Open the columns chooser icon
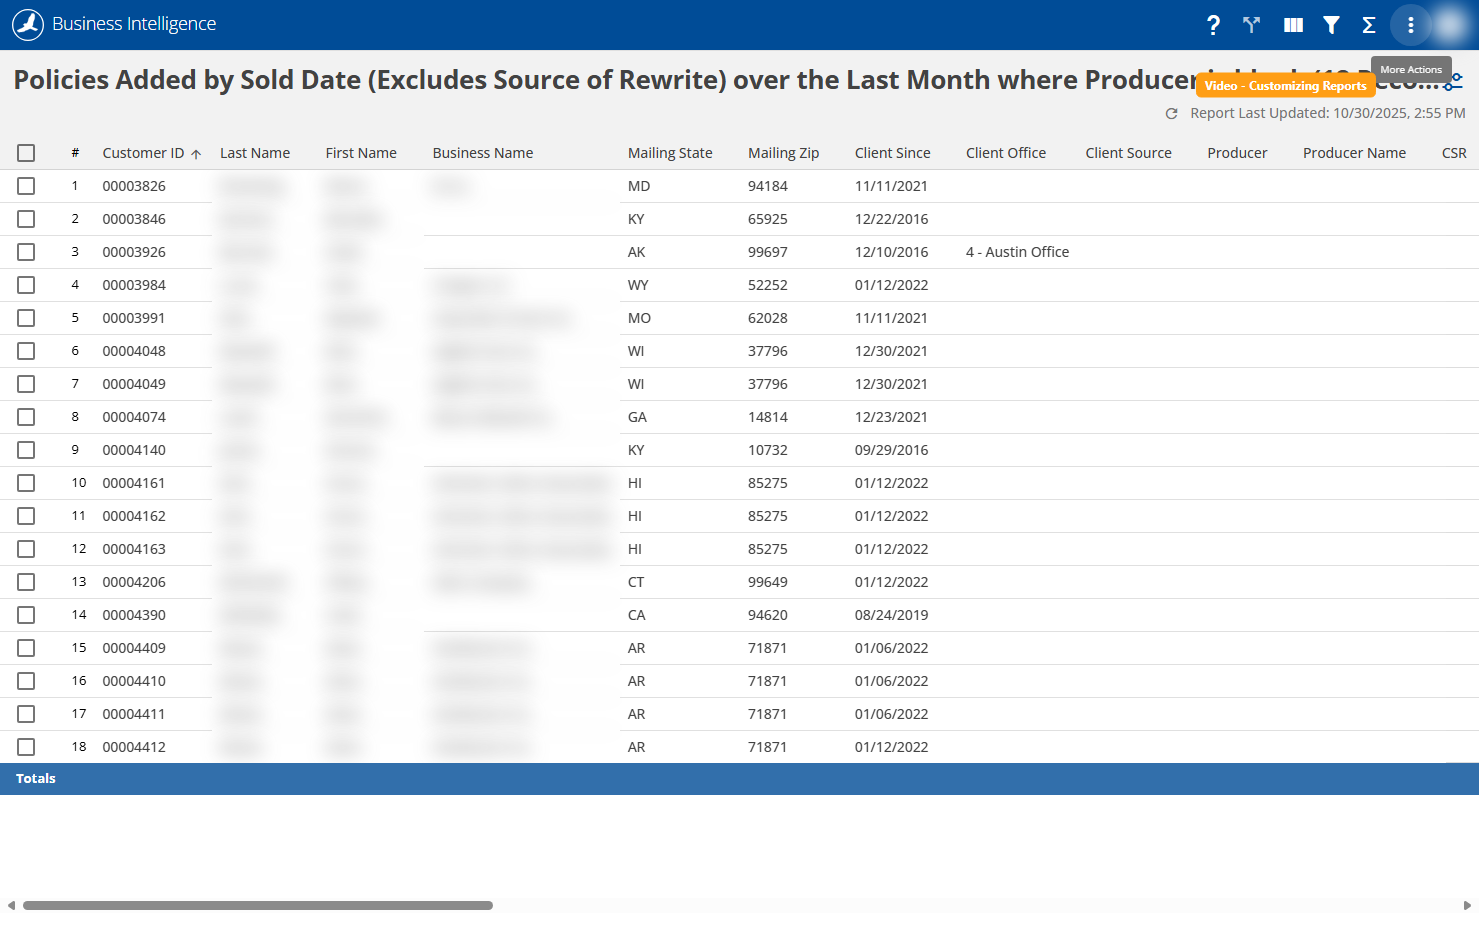The height and width of the screenshot is (926, 1479). (1293, 25)
